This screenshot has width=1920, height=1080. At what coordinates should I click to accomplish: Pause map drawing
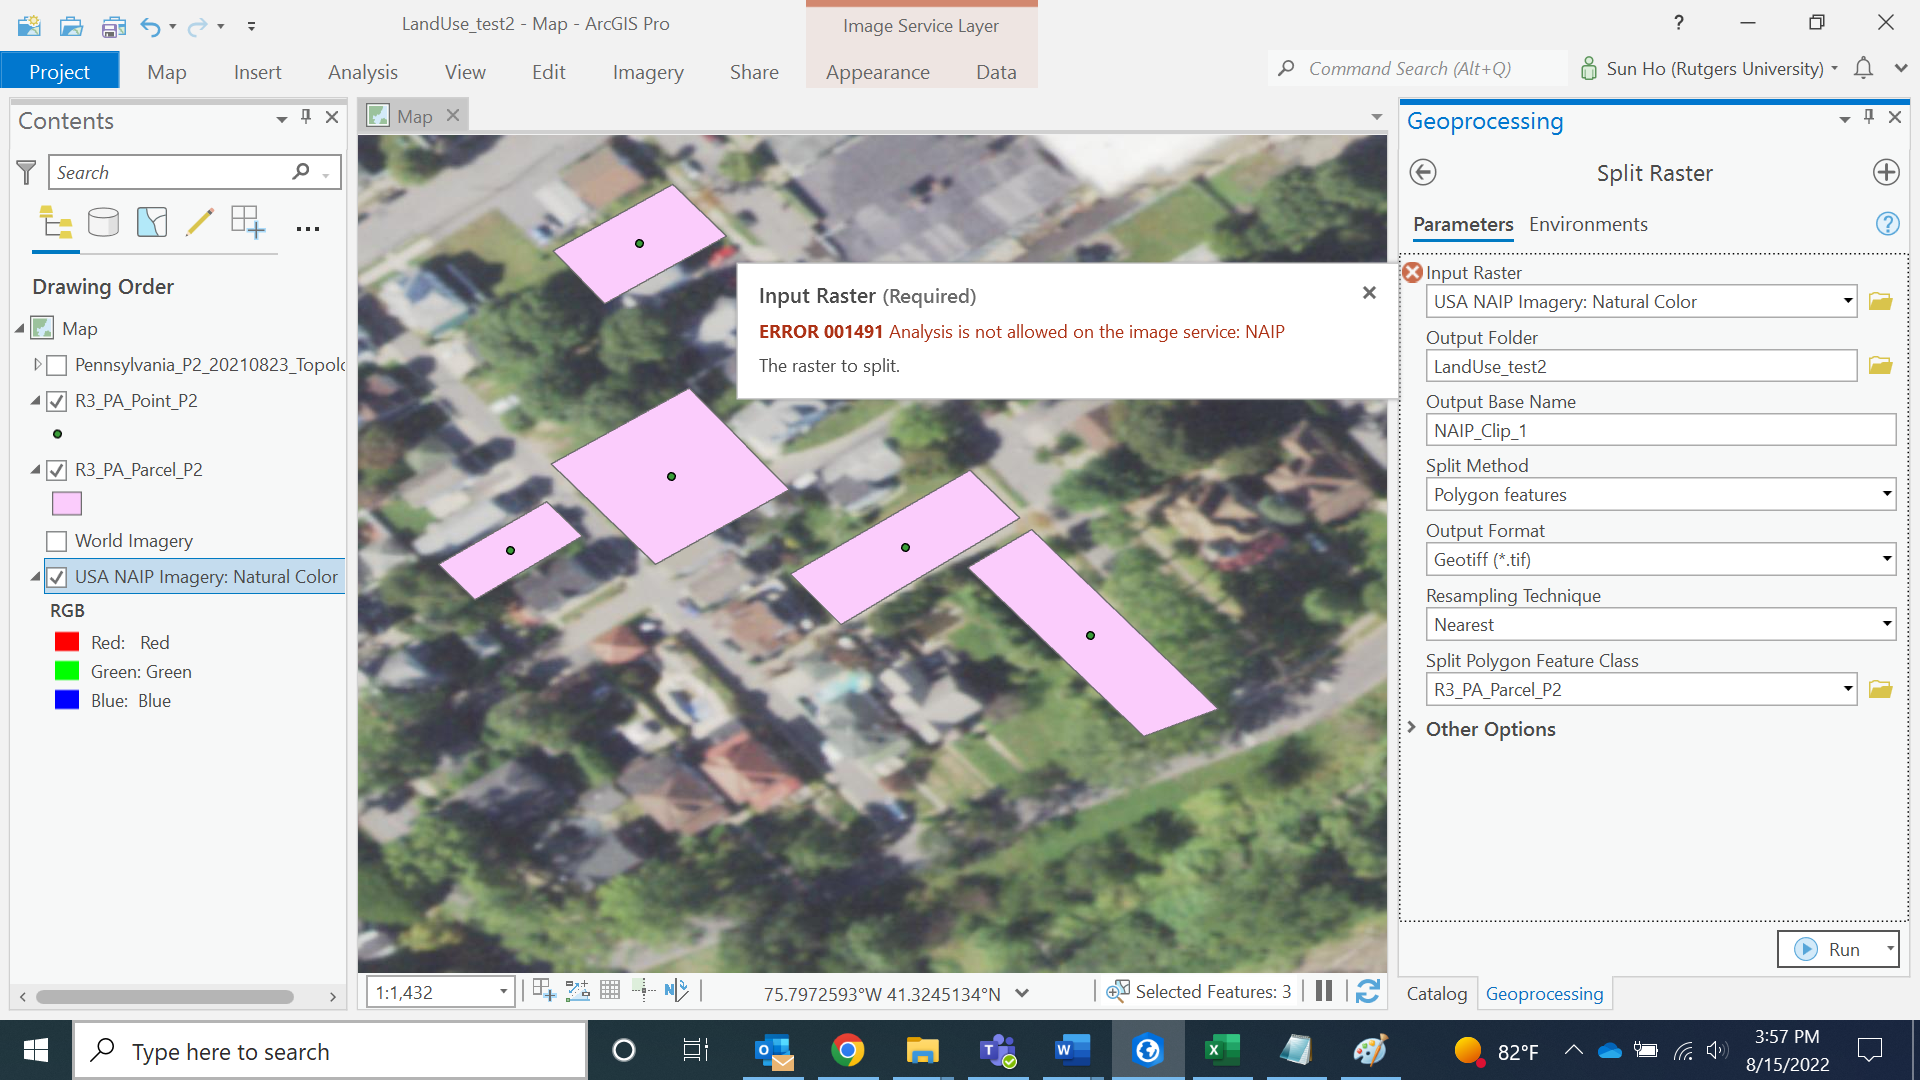(1324, 991)
